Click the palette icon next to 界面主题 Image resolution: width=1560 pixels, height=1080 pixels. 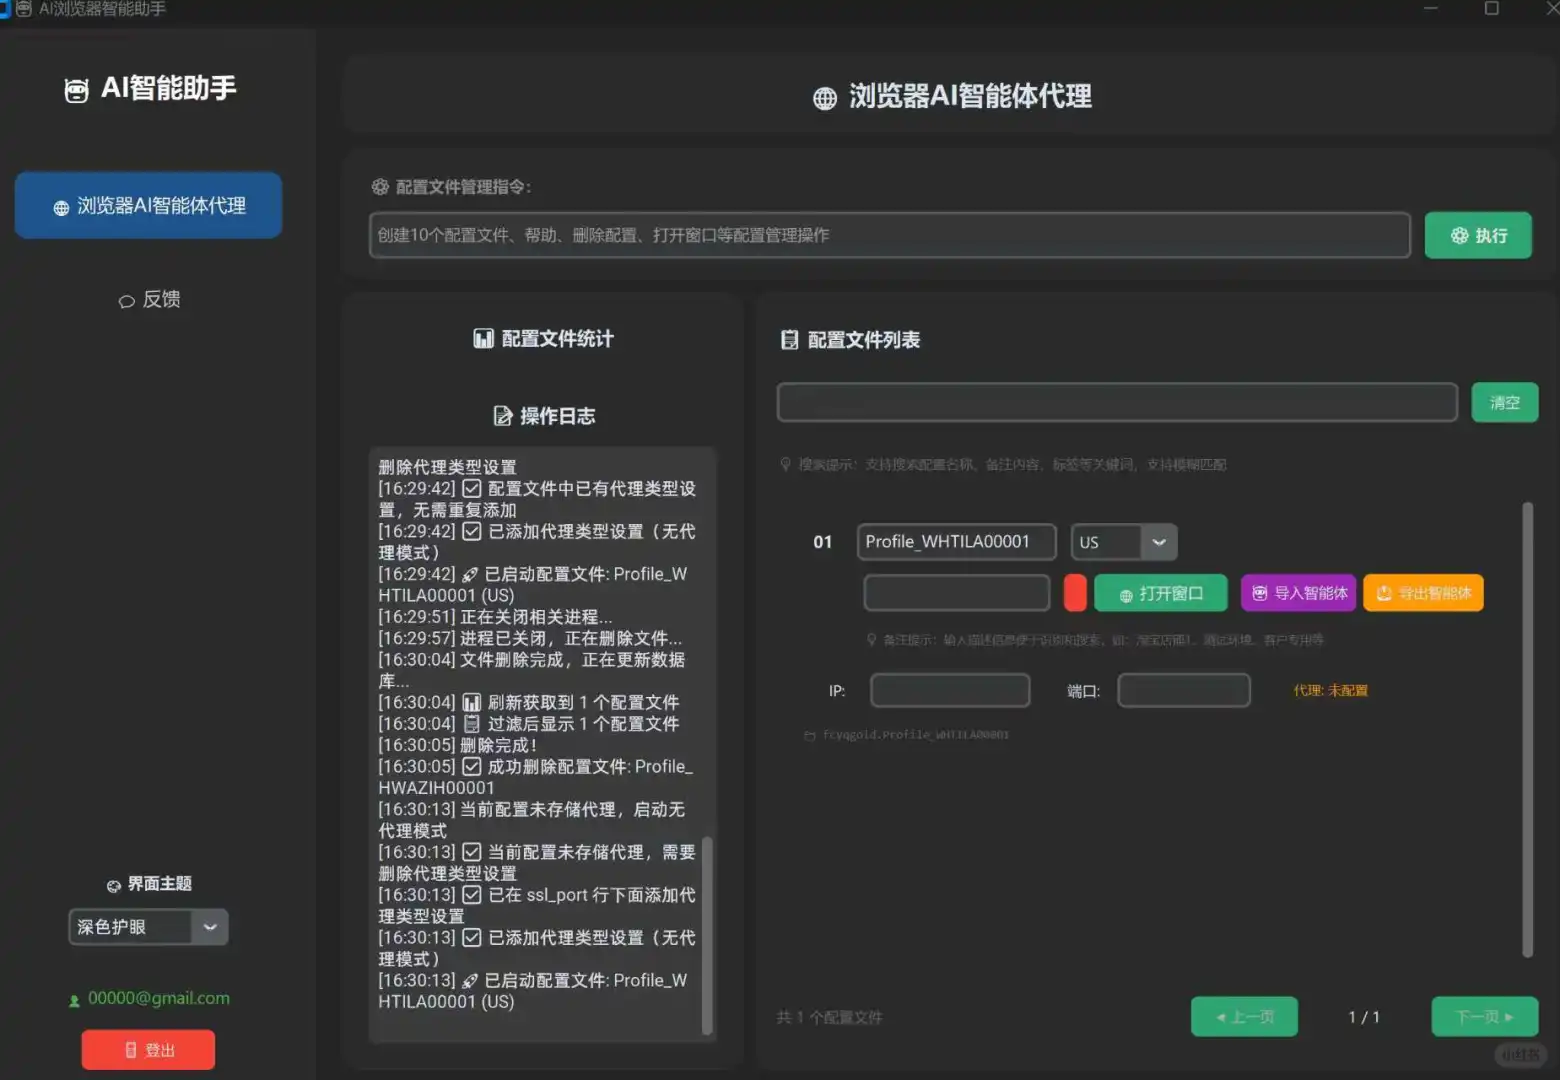[x=112, y=884]
